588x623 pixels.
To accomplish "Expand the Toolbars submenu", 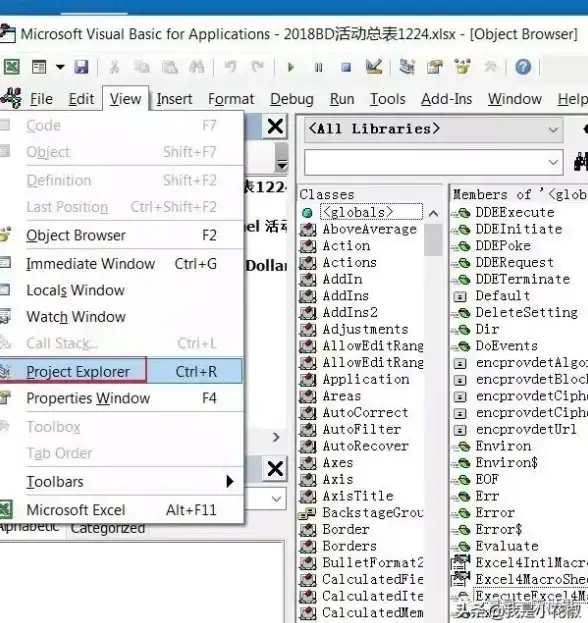I will tap(121, 482).
